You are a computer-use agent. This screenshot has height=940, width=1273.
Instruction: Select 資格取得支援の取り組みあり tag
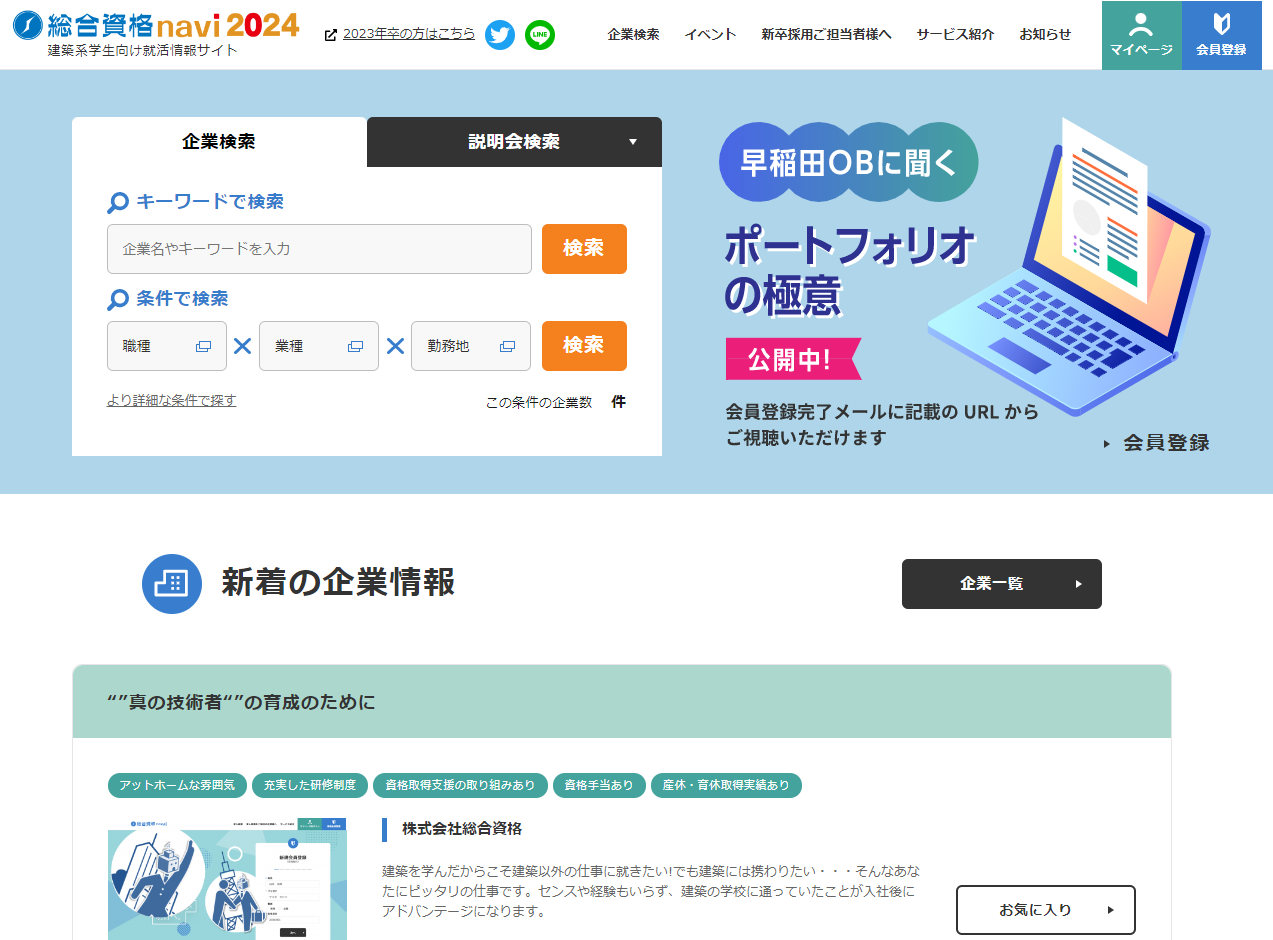[x=461, y=785]
